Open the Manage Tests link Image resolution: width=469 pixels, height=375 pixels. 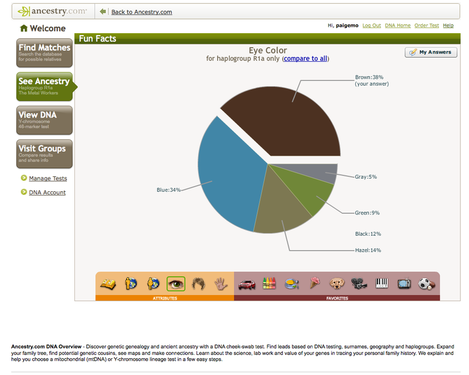pyautogui.click(x=48, y=178)
